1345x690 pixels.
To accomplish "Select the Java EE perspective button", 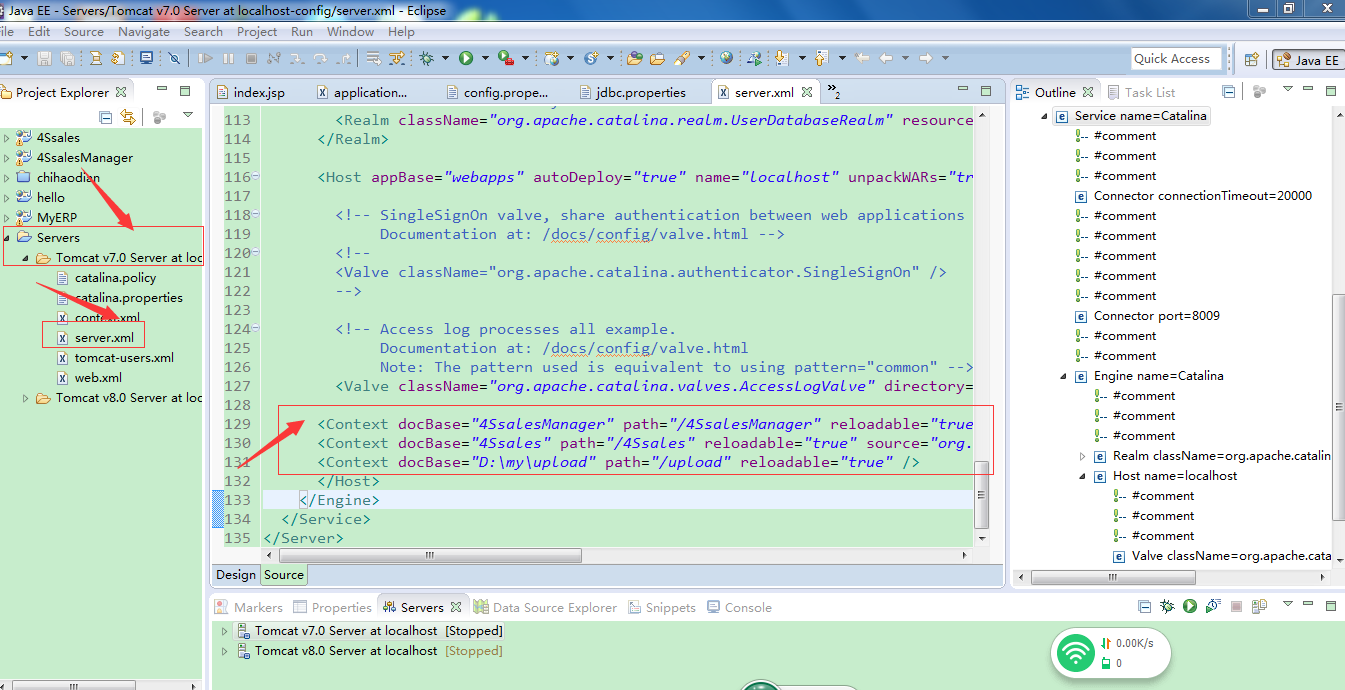I will 1307,59.
